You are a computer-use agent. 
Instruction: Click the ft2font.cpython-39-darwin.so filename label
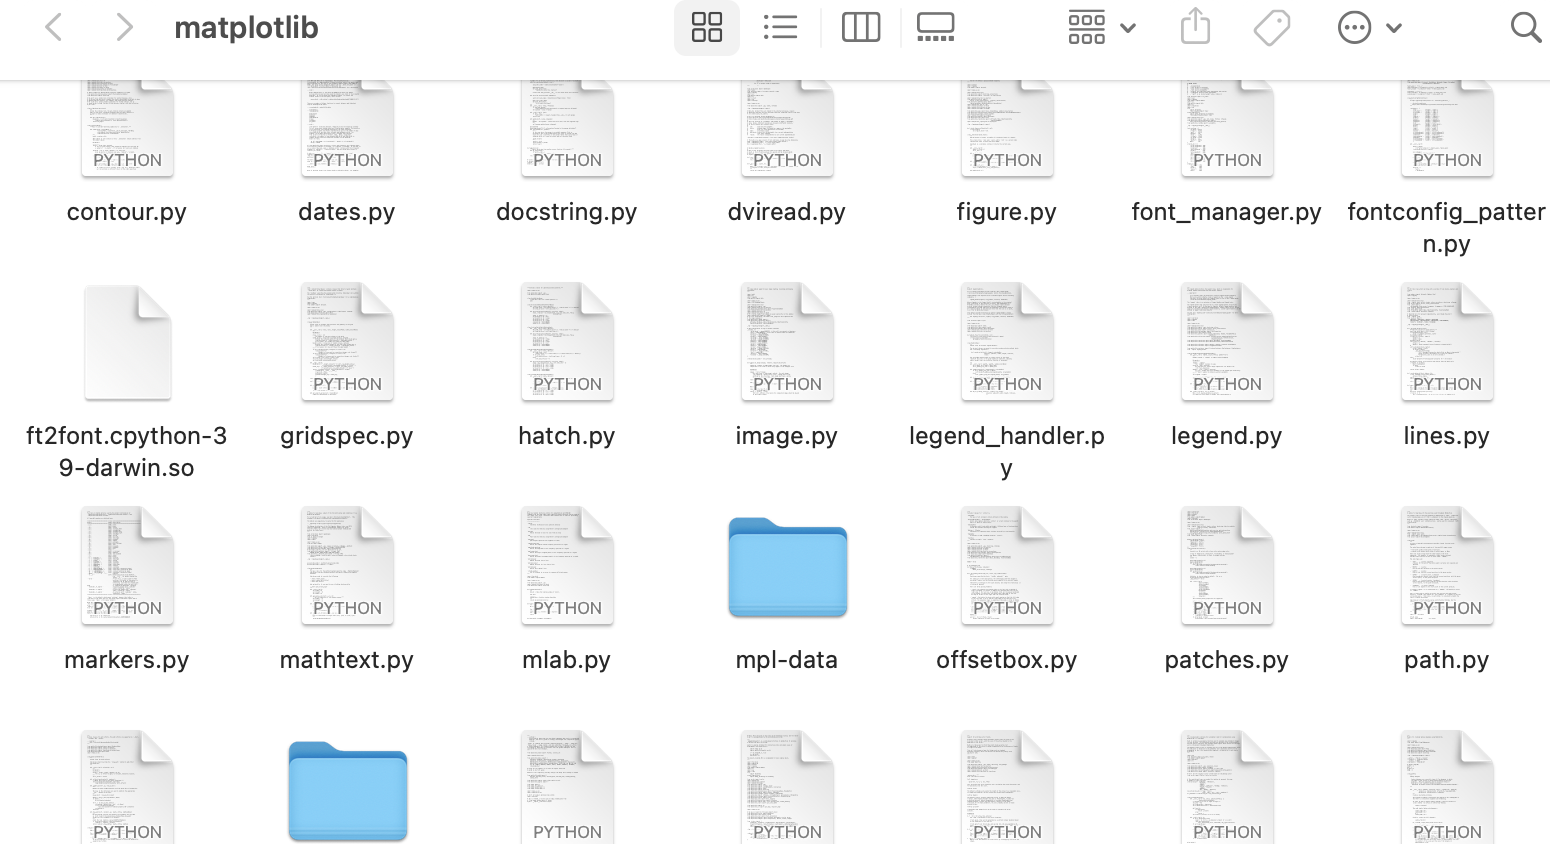point(127,451)
